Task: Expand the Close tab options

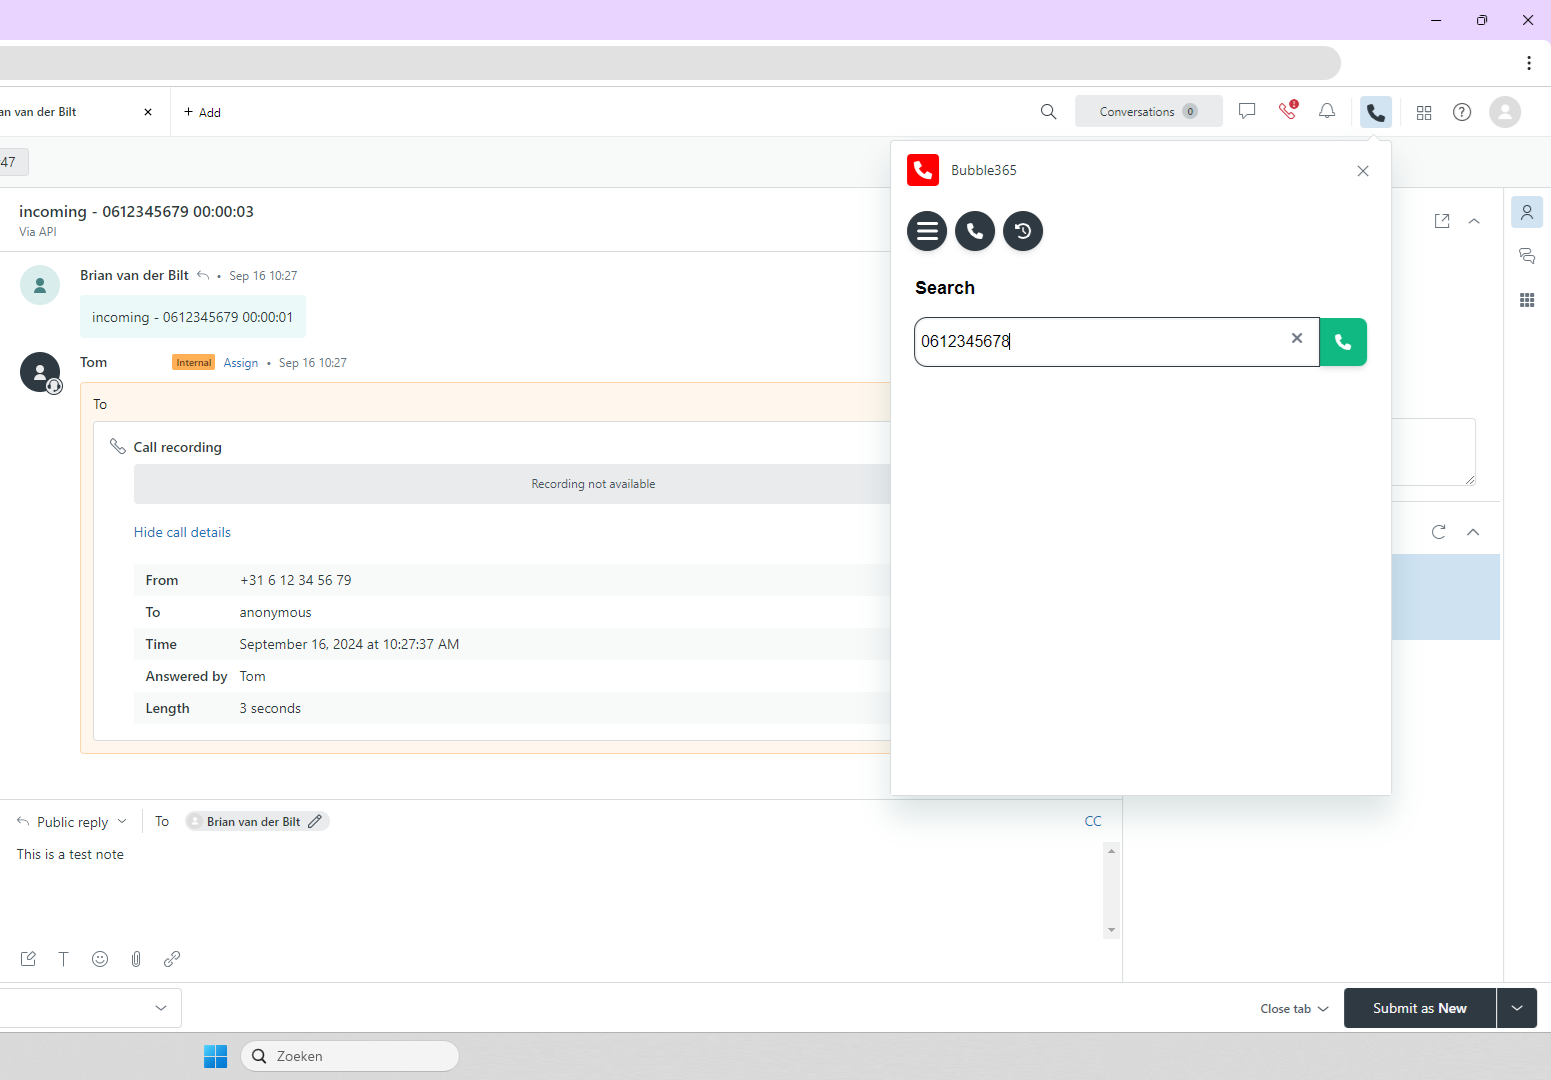Action: click(x=1294, y=1009)
